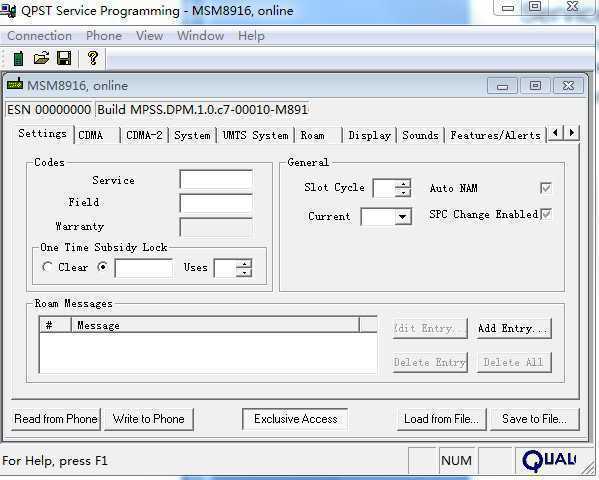The image size is (599, 480).
Task: Open help via question mark icon
Action: (x=93, y=58)
